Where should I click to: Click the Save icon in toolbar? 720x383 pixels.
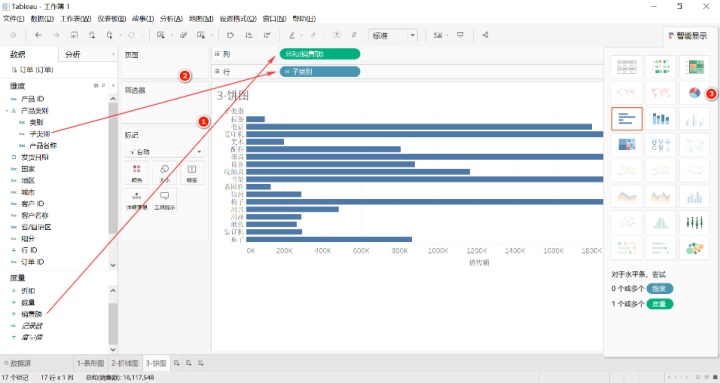(x=74, y=35)
